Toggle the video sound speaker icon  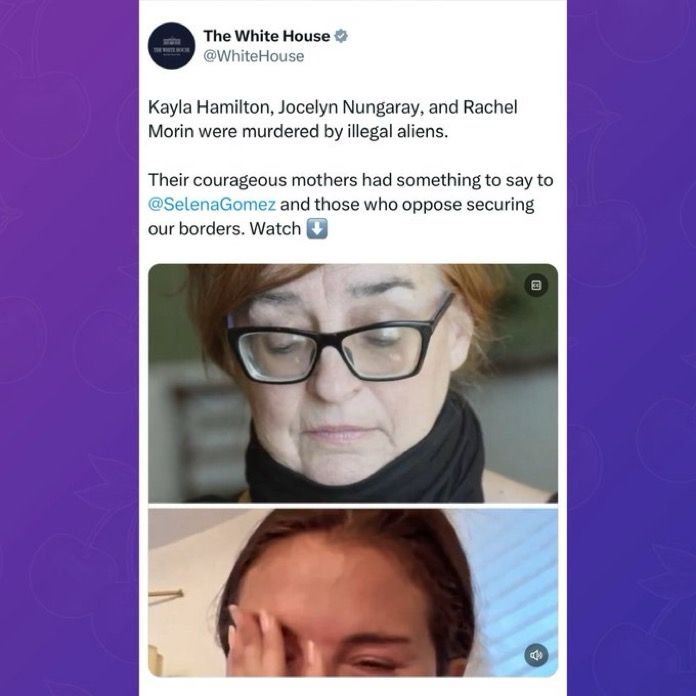click(536, 655)
